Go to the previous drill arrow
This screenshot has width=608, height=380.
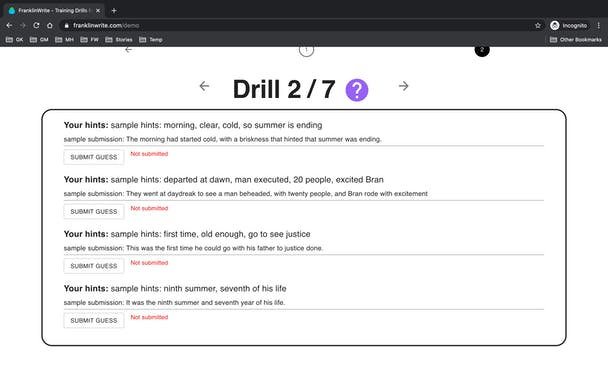coord(204,86)
